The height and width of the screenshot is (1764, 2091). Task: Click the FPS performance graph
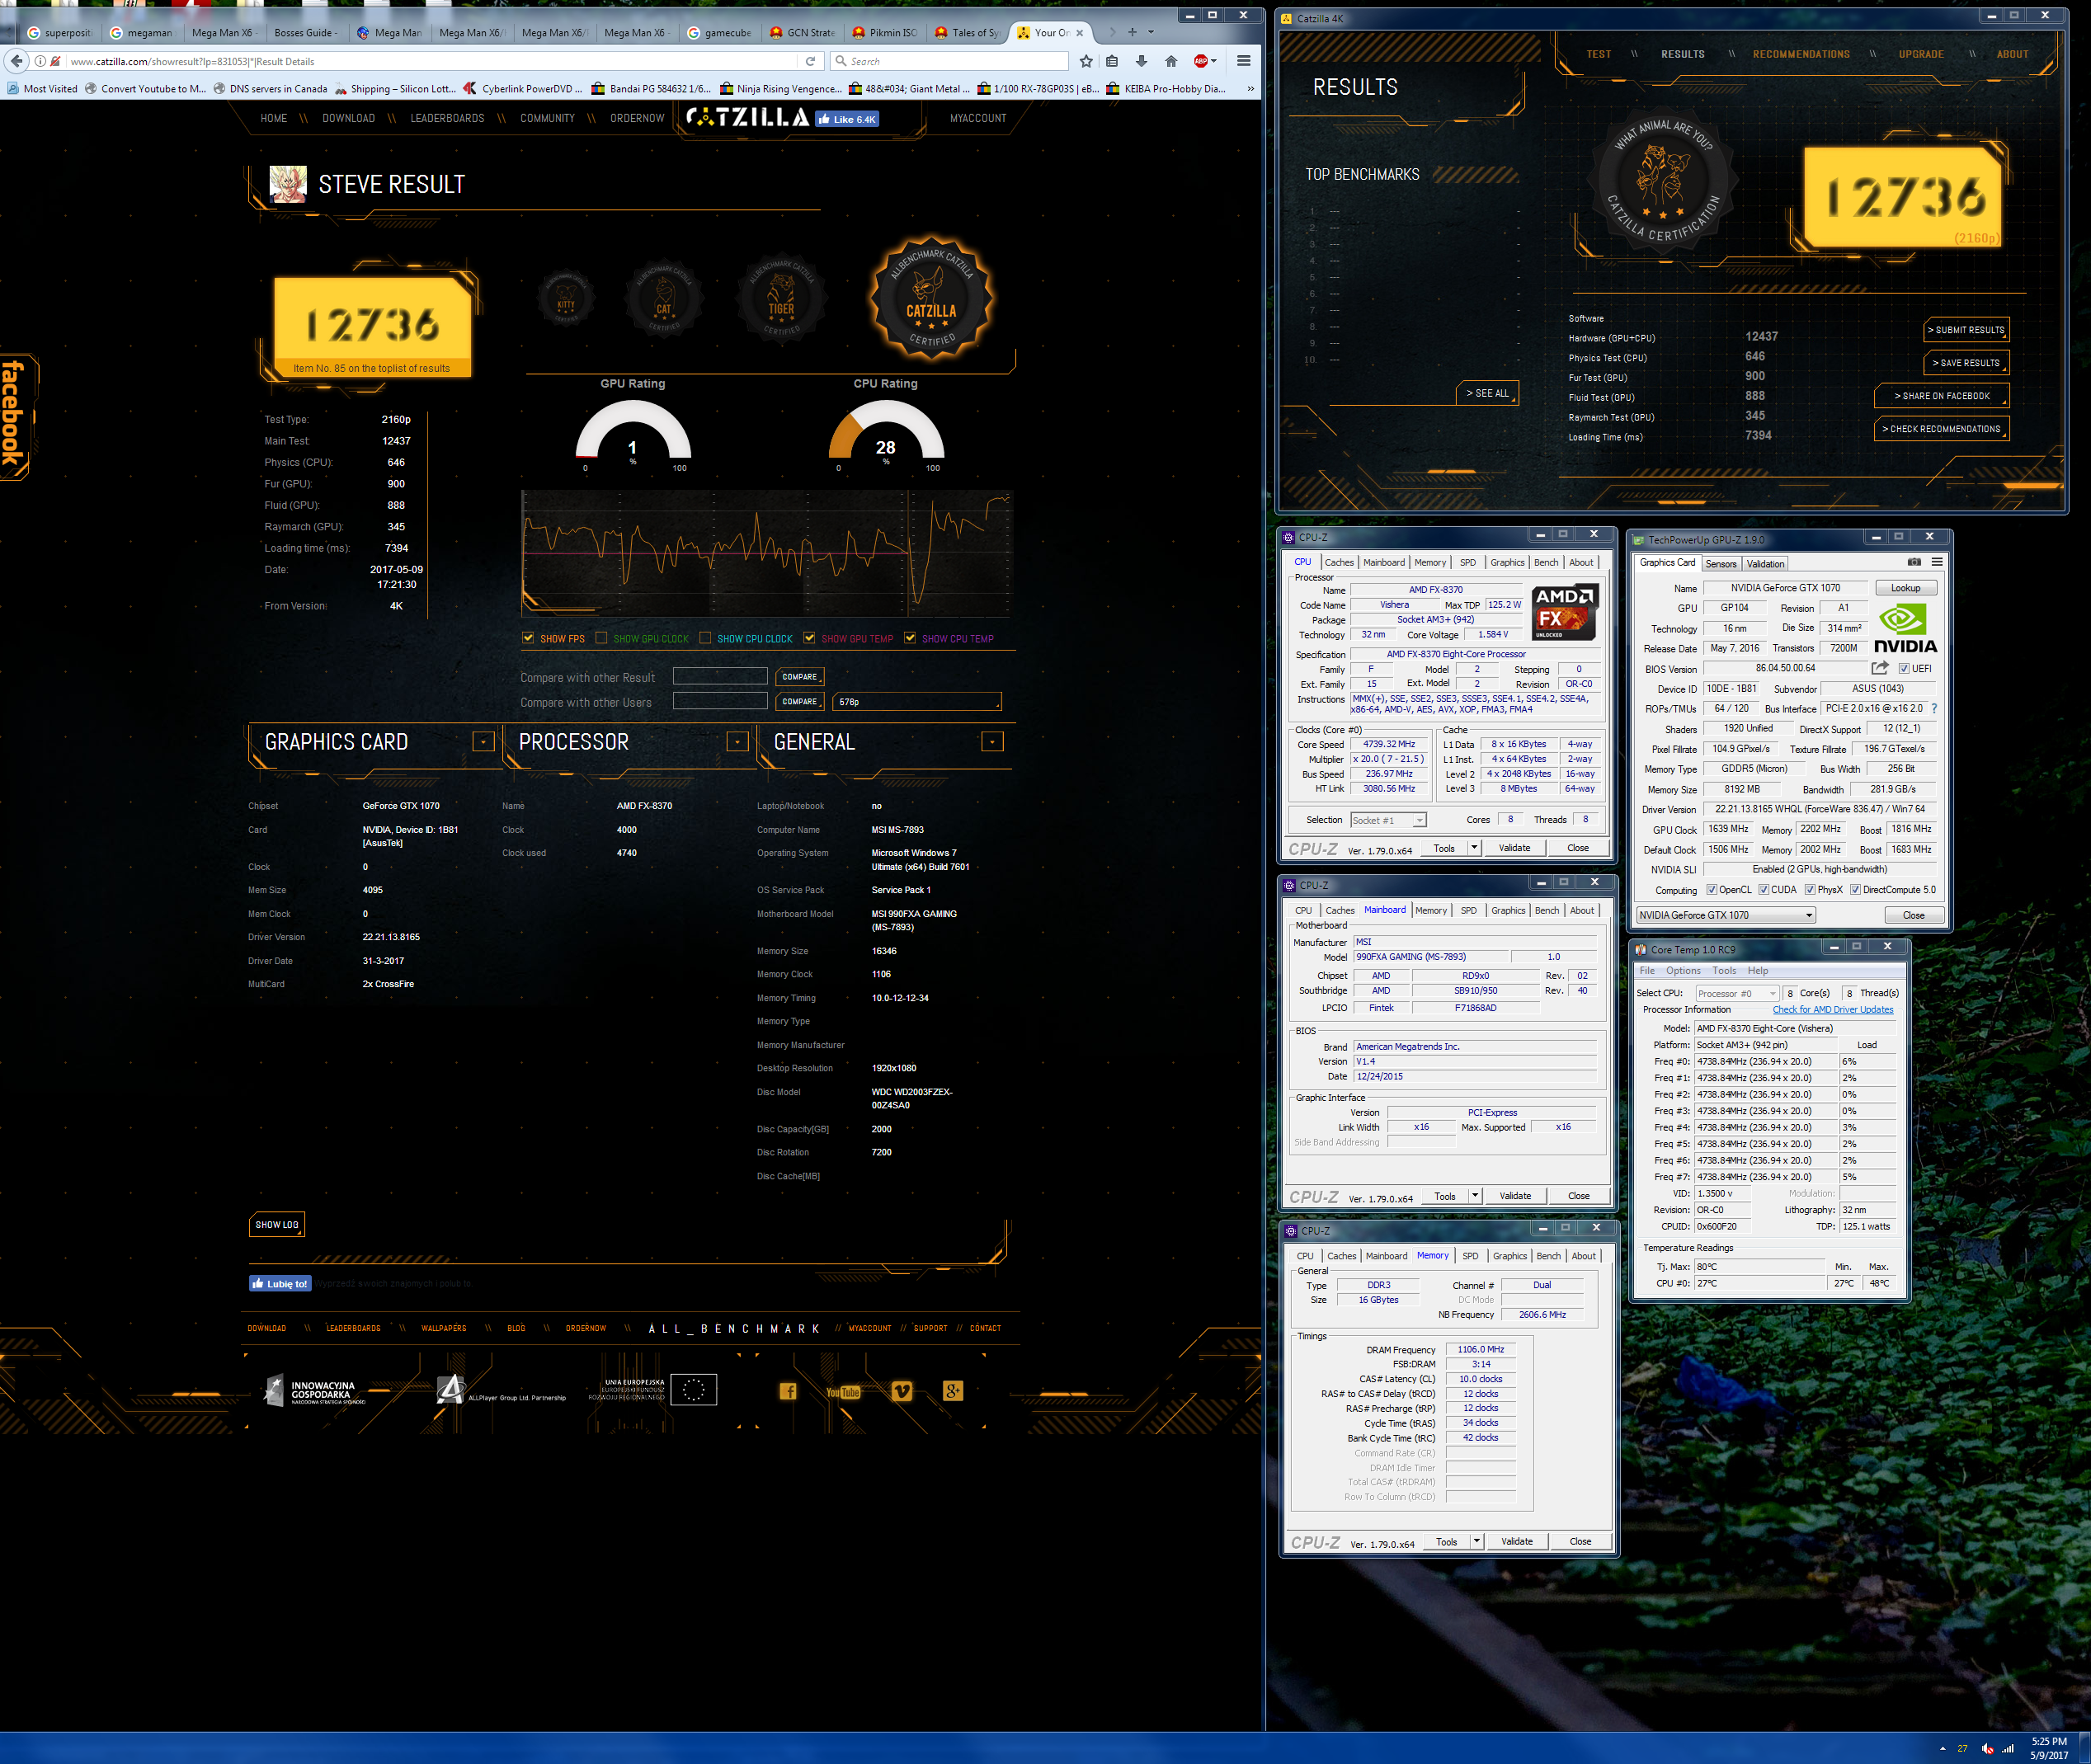(767, 553)
